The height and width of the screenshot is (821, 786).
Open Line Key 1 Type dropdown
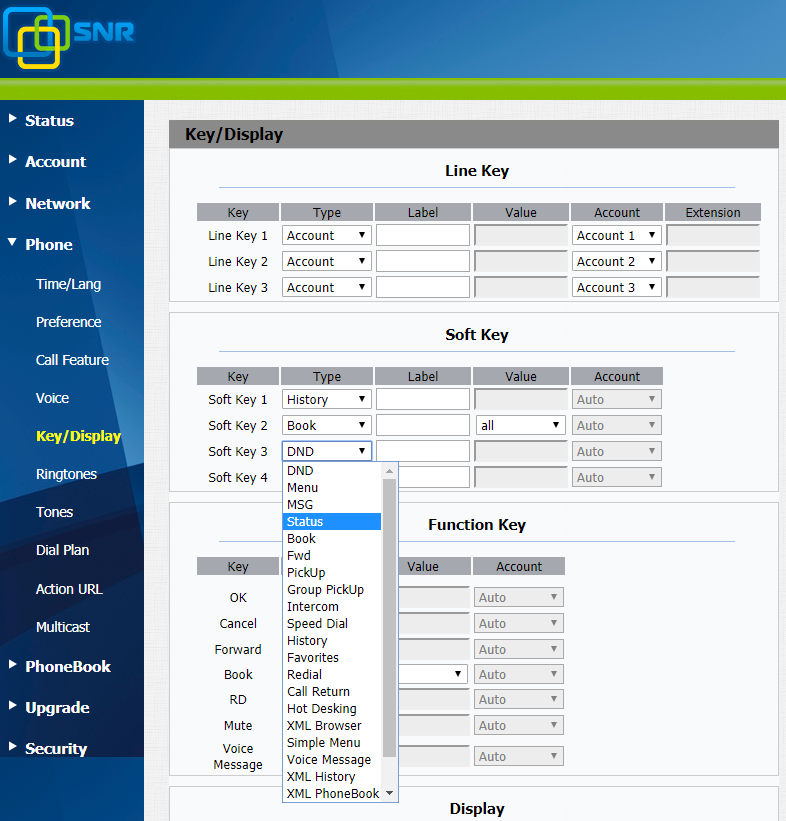(x=327, y=236)
